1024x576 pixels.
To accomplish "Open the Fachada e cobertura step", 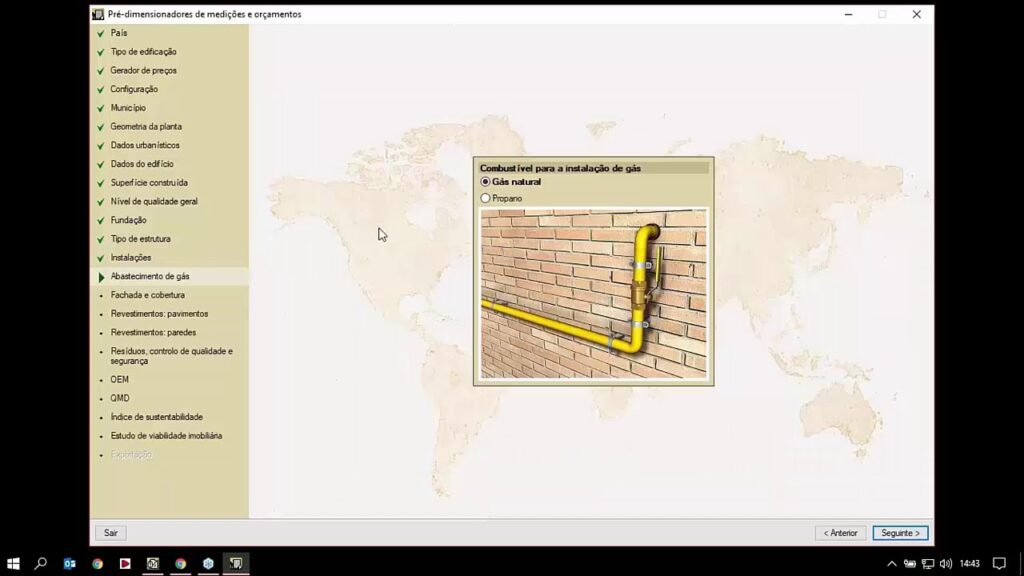I will pos(147,295).
